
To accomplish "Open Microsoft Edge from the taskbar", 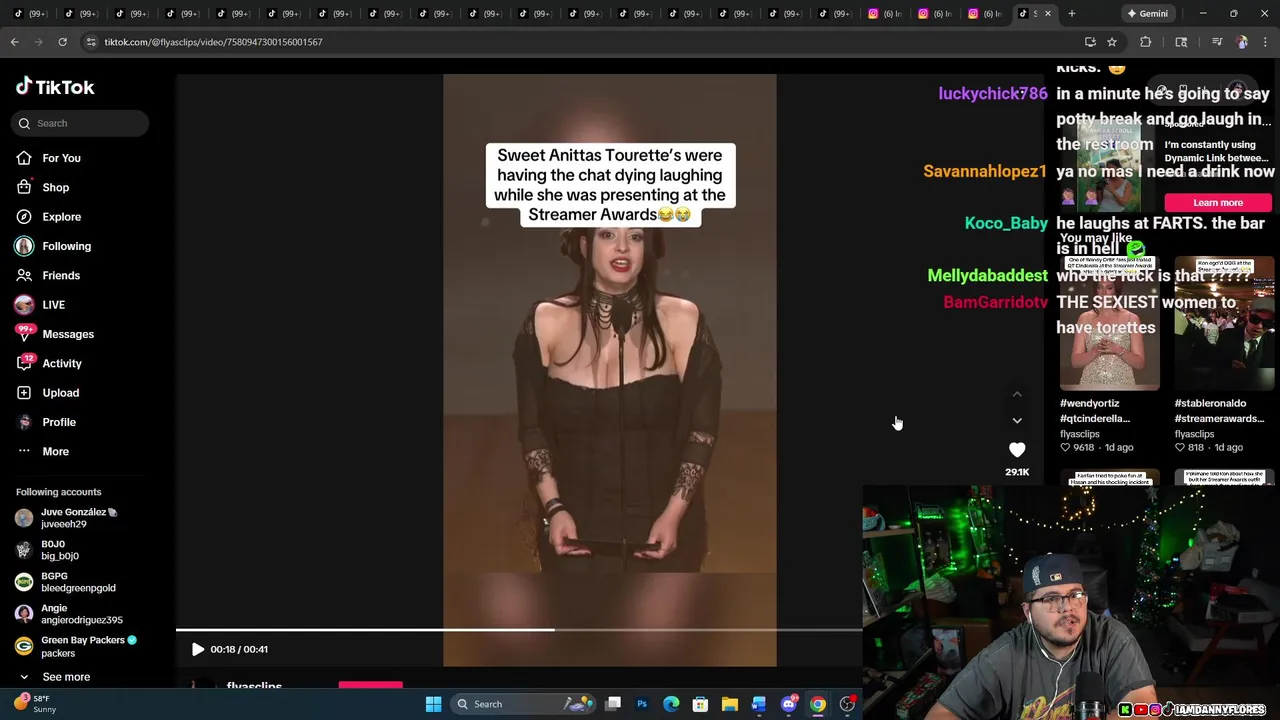I will [671, 704].
